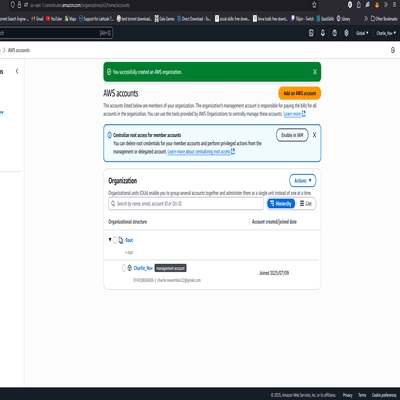The height and width of the screenshot is (400, 400).
Task: Open the browser hamburger menu
Action: pyautogui.click(x=394, y=5)
